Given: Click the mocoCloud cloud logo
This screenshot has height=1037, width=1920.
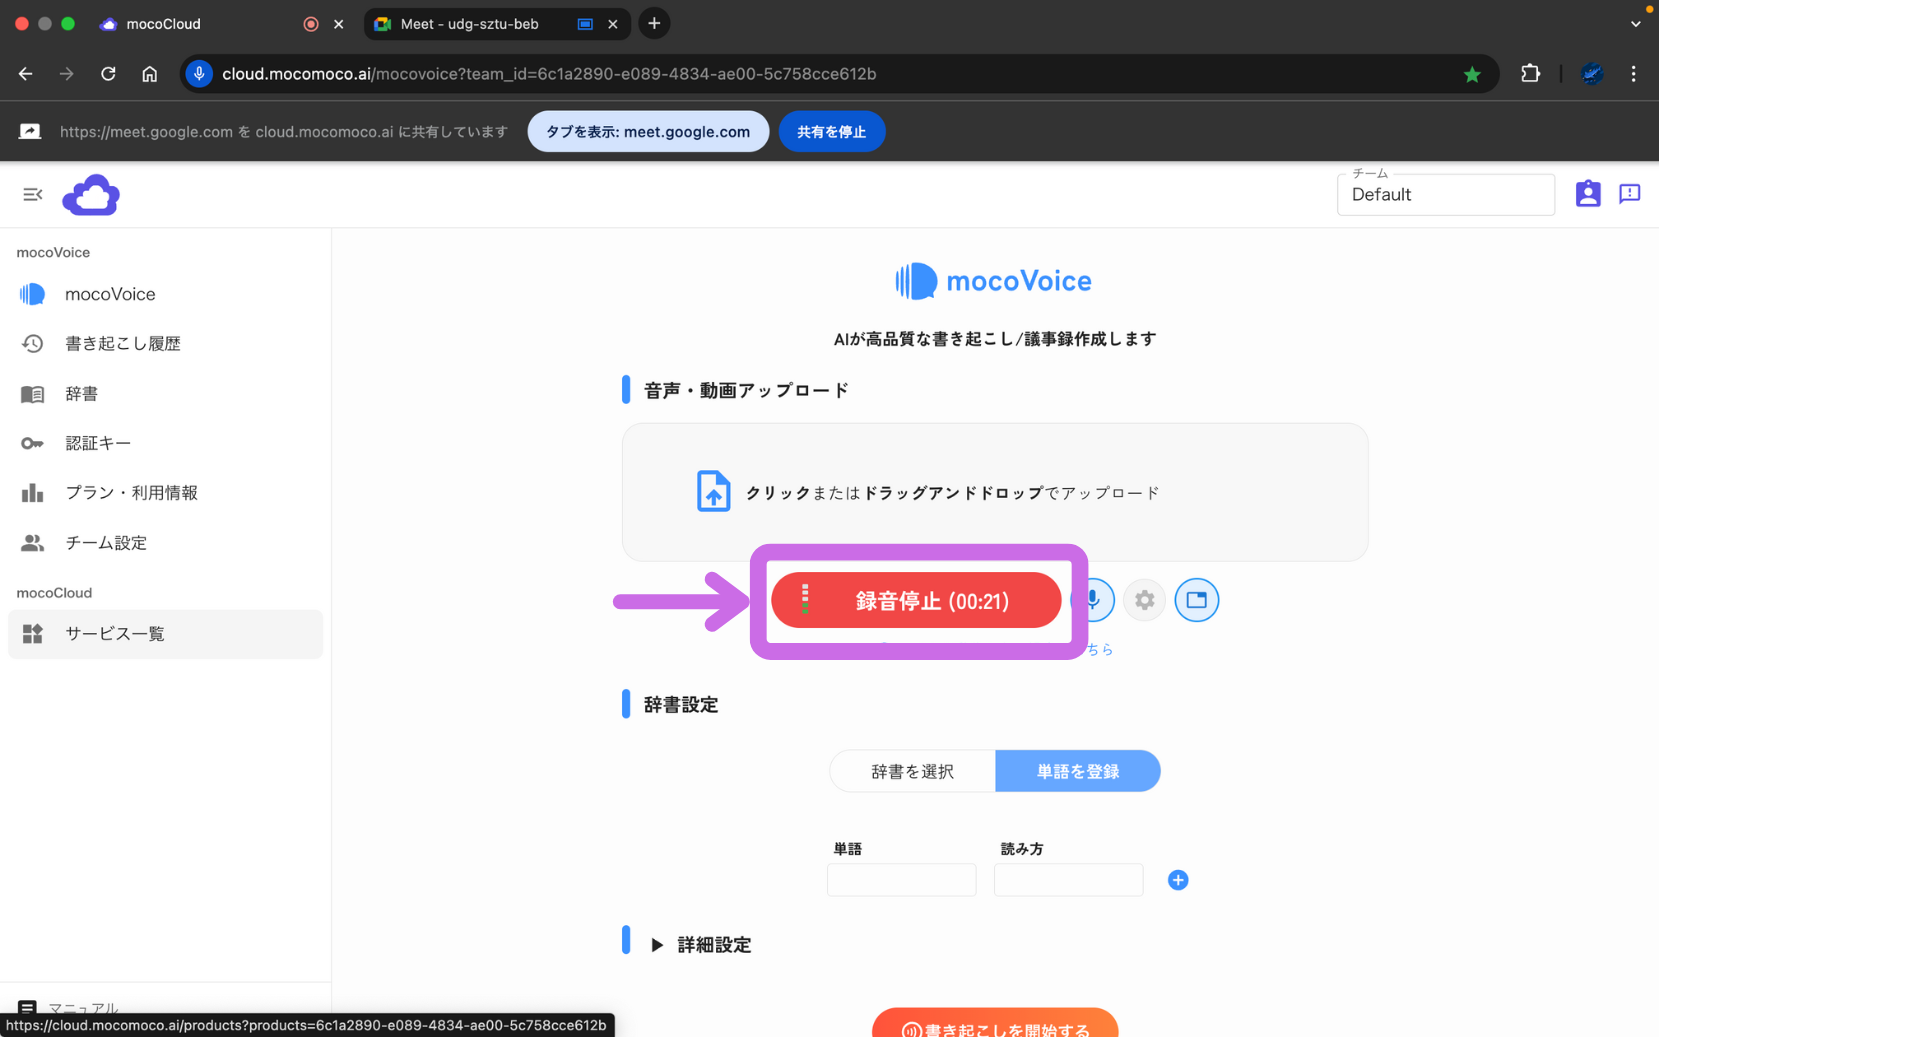Looking at the screenshot, I should click(x=91, y=195).
